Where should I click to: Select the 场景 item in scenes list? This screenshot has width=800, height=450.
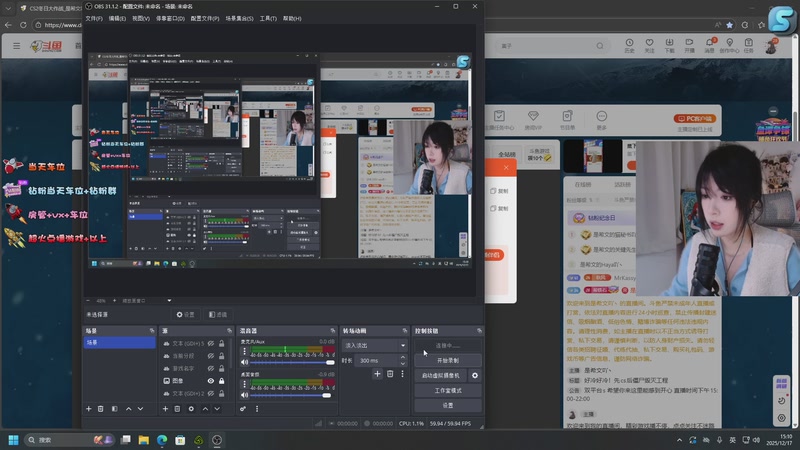point(119,342)
